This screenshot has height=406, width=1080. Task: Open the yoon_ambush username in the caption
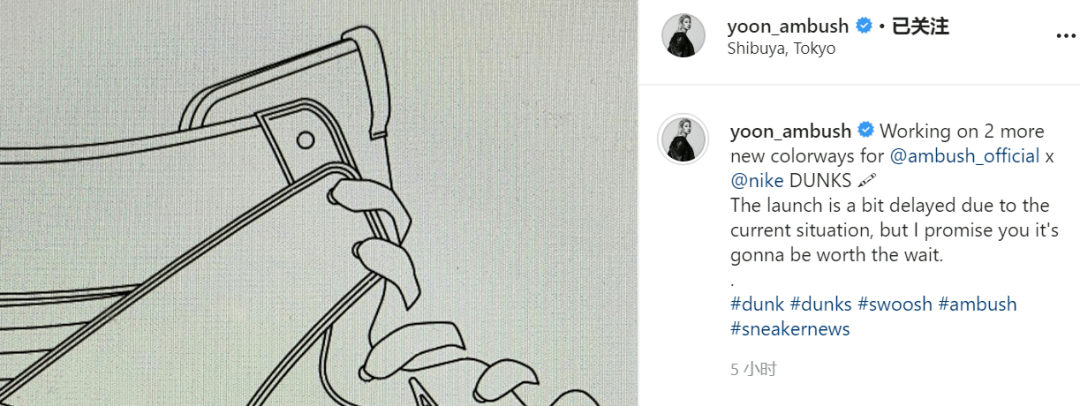click(x=791, y=130)
